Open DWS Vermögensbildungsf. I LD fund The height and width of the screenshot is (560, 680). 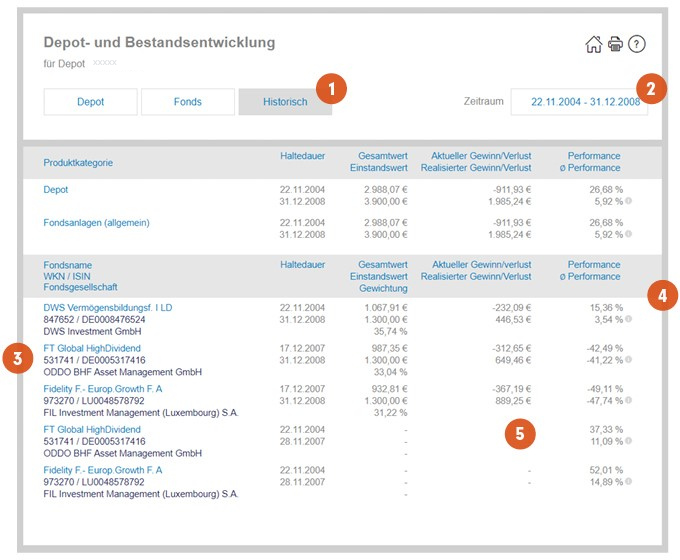pyautogui.click(x=108, y=307)
